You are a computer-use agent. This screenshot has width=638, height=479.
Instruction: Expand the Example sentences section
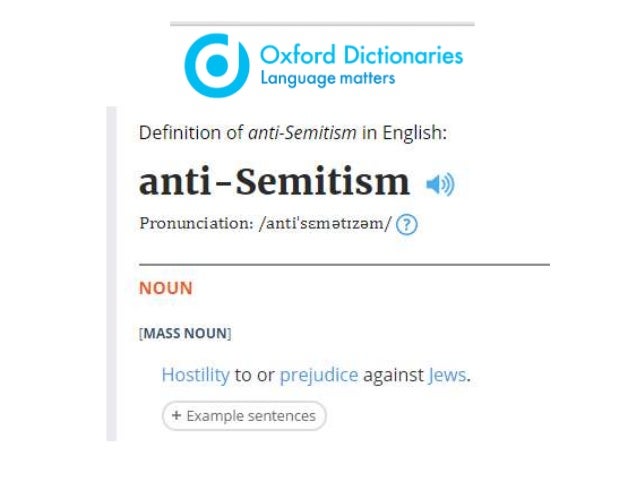(x=244, y=416)
